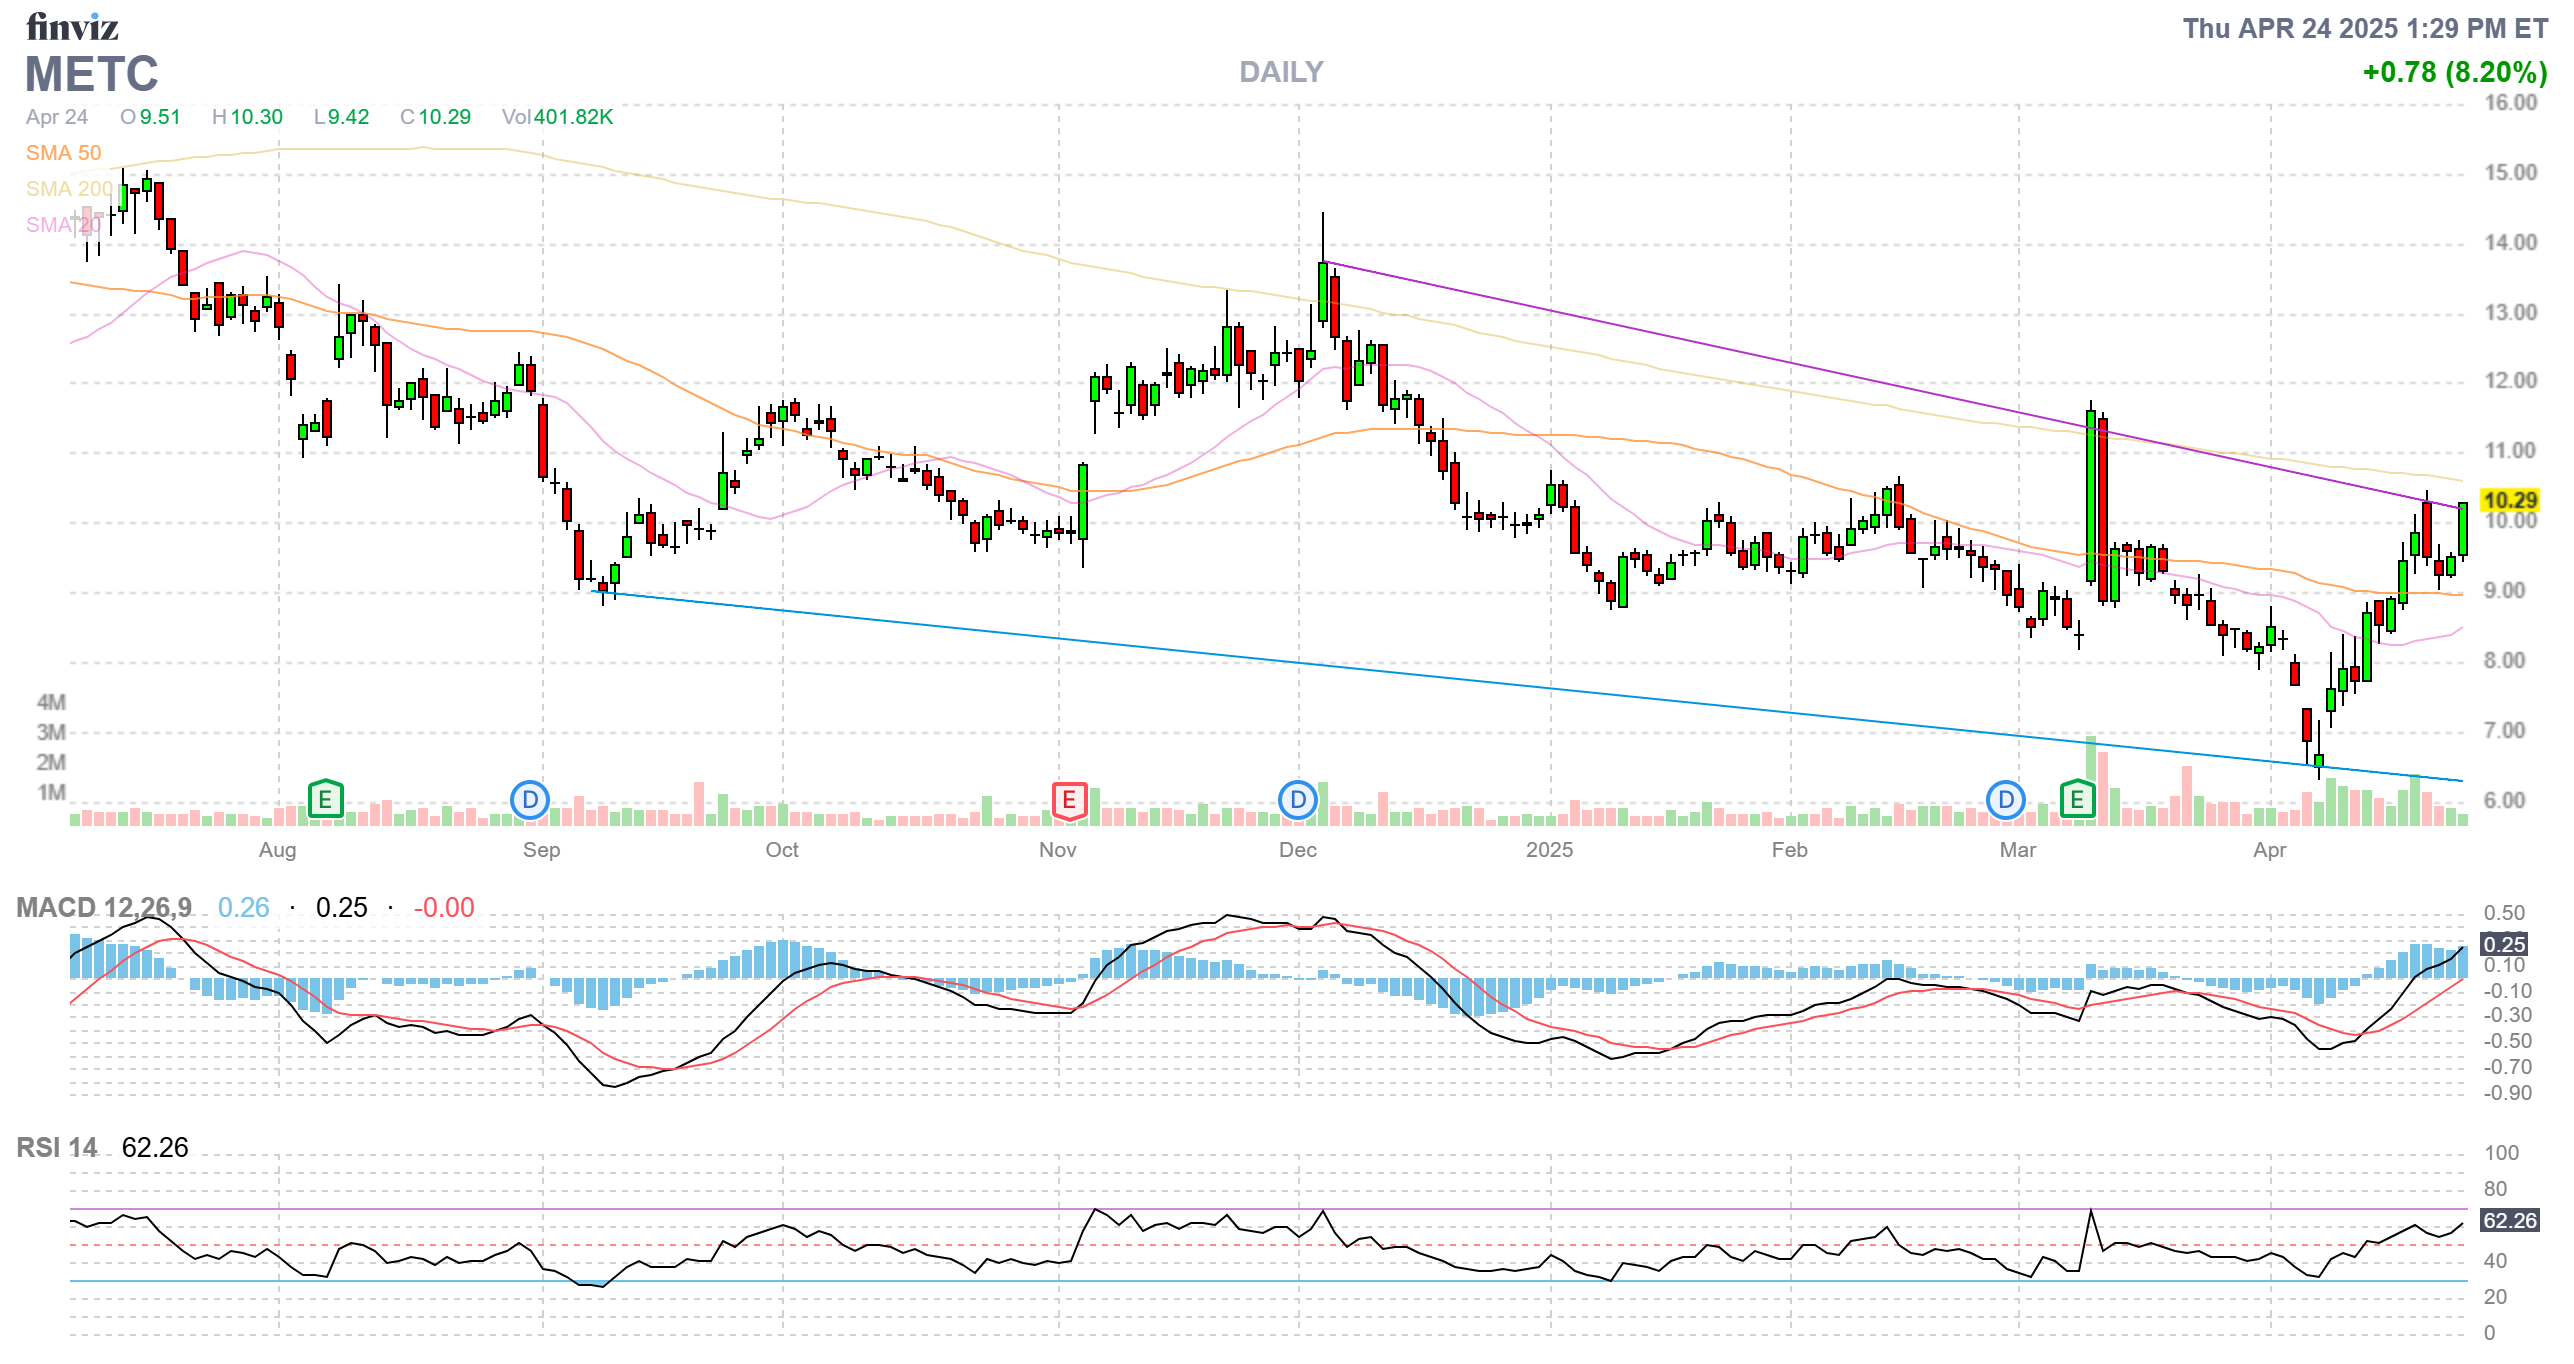Click the SMA 200 legend label
Screen dimensions: 2574x1364
(x=68, y=189)
